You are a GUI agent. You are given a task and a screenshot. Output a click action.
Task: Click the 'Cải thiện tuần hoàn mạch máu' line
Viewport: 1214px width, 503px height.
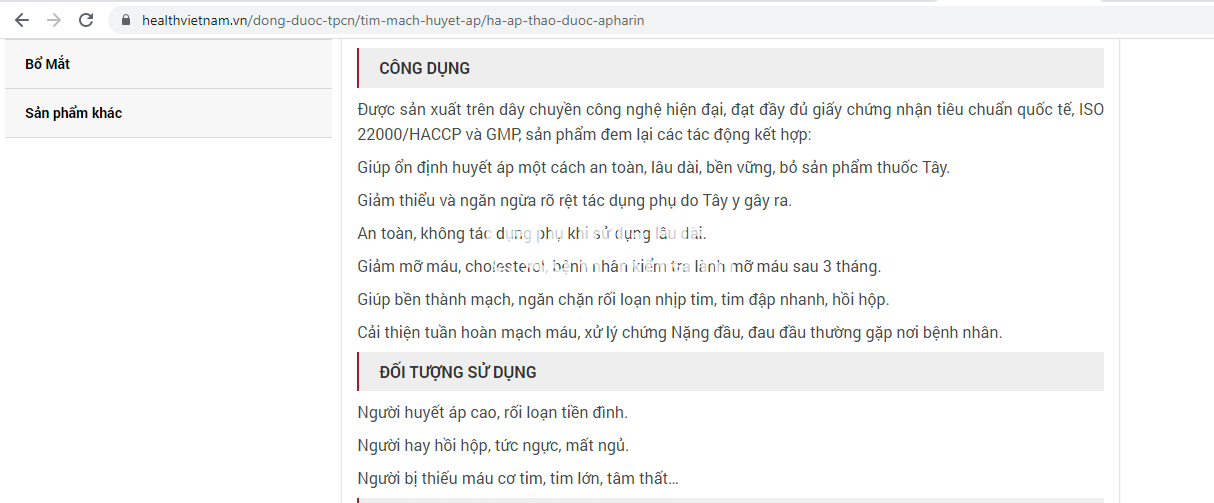click(679, 332)
